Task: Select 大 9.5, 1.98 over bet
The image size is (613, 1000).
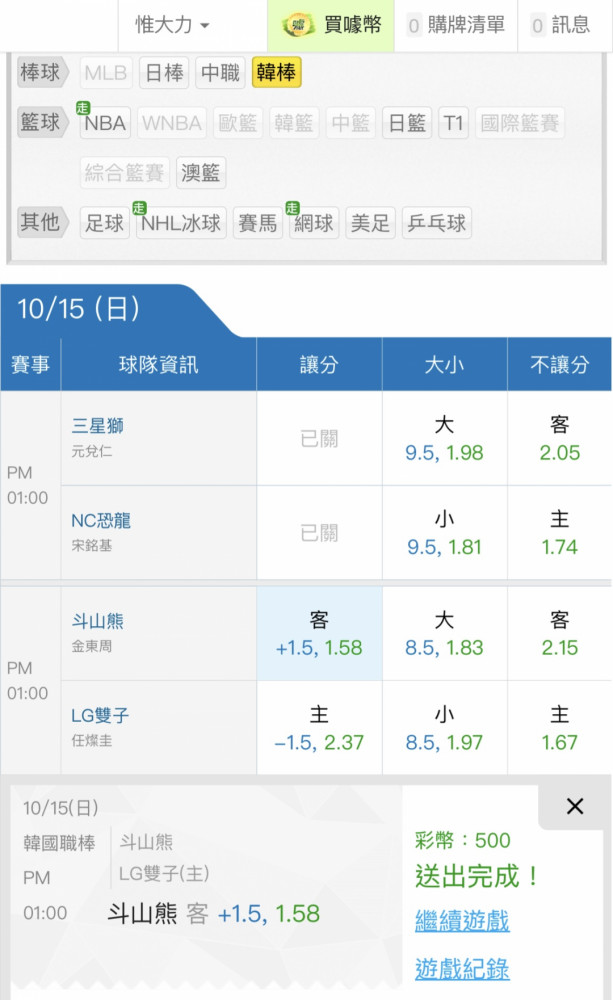Action: click(444, 439)
